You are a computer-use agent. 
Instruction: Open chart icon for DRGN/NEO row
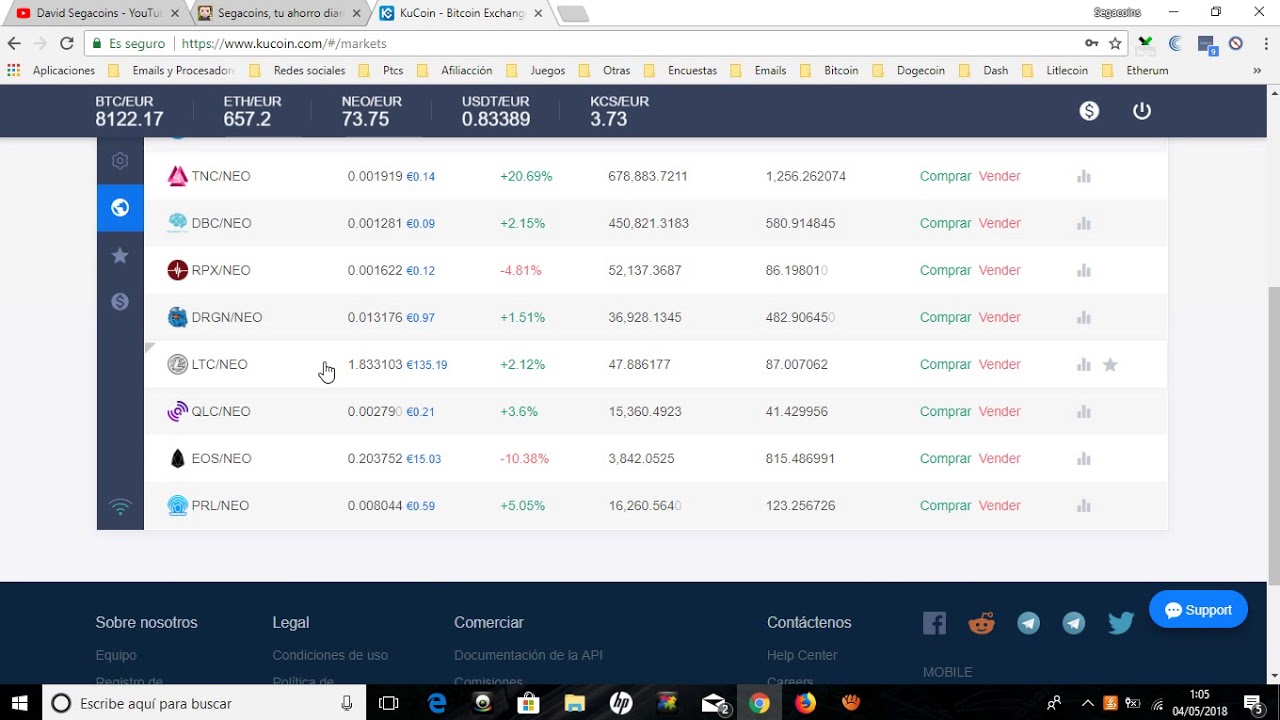(1083, 317)
